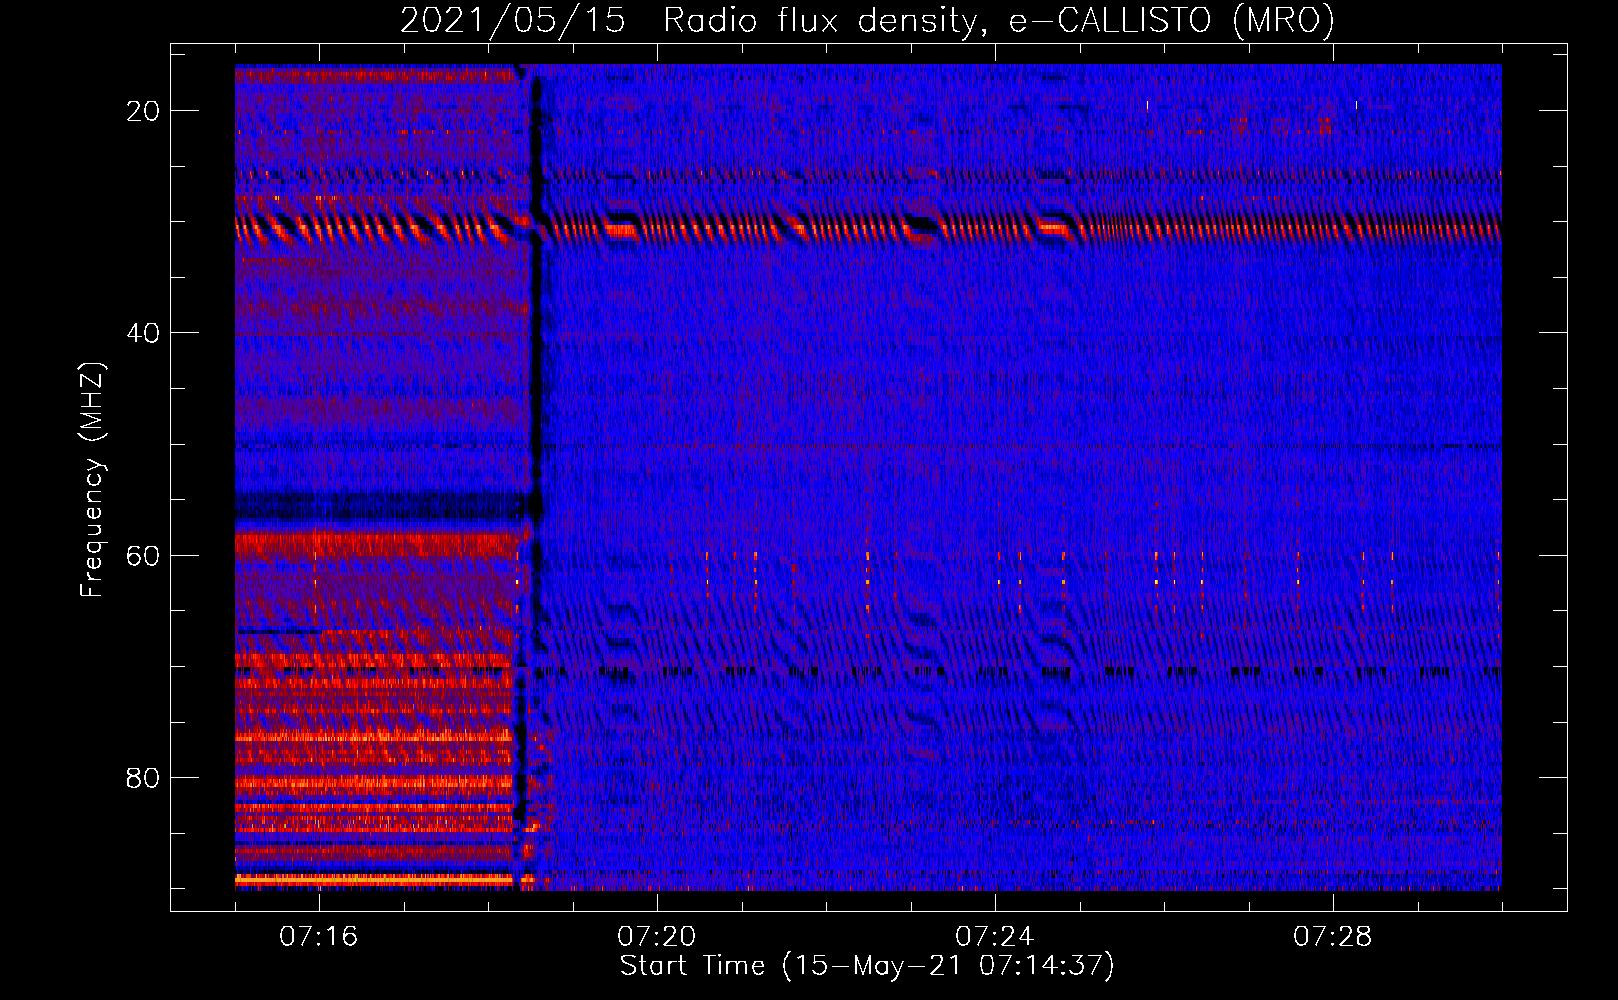Click the 20 MHz frequency tick label
Viewport: 1618px width, 1000px height.
pos(143,111)
